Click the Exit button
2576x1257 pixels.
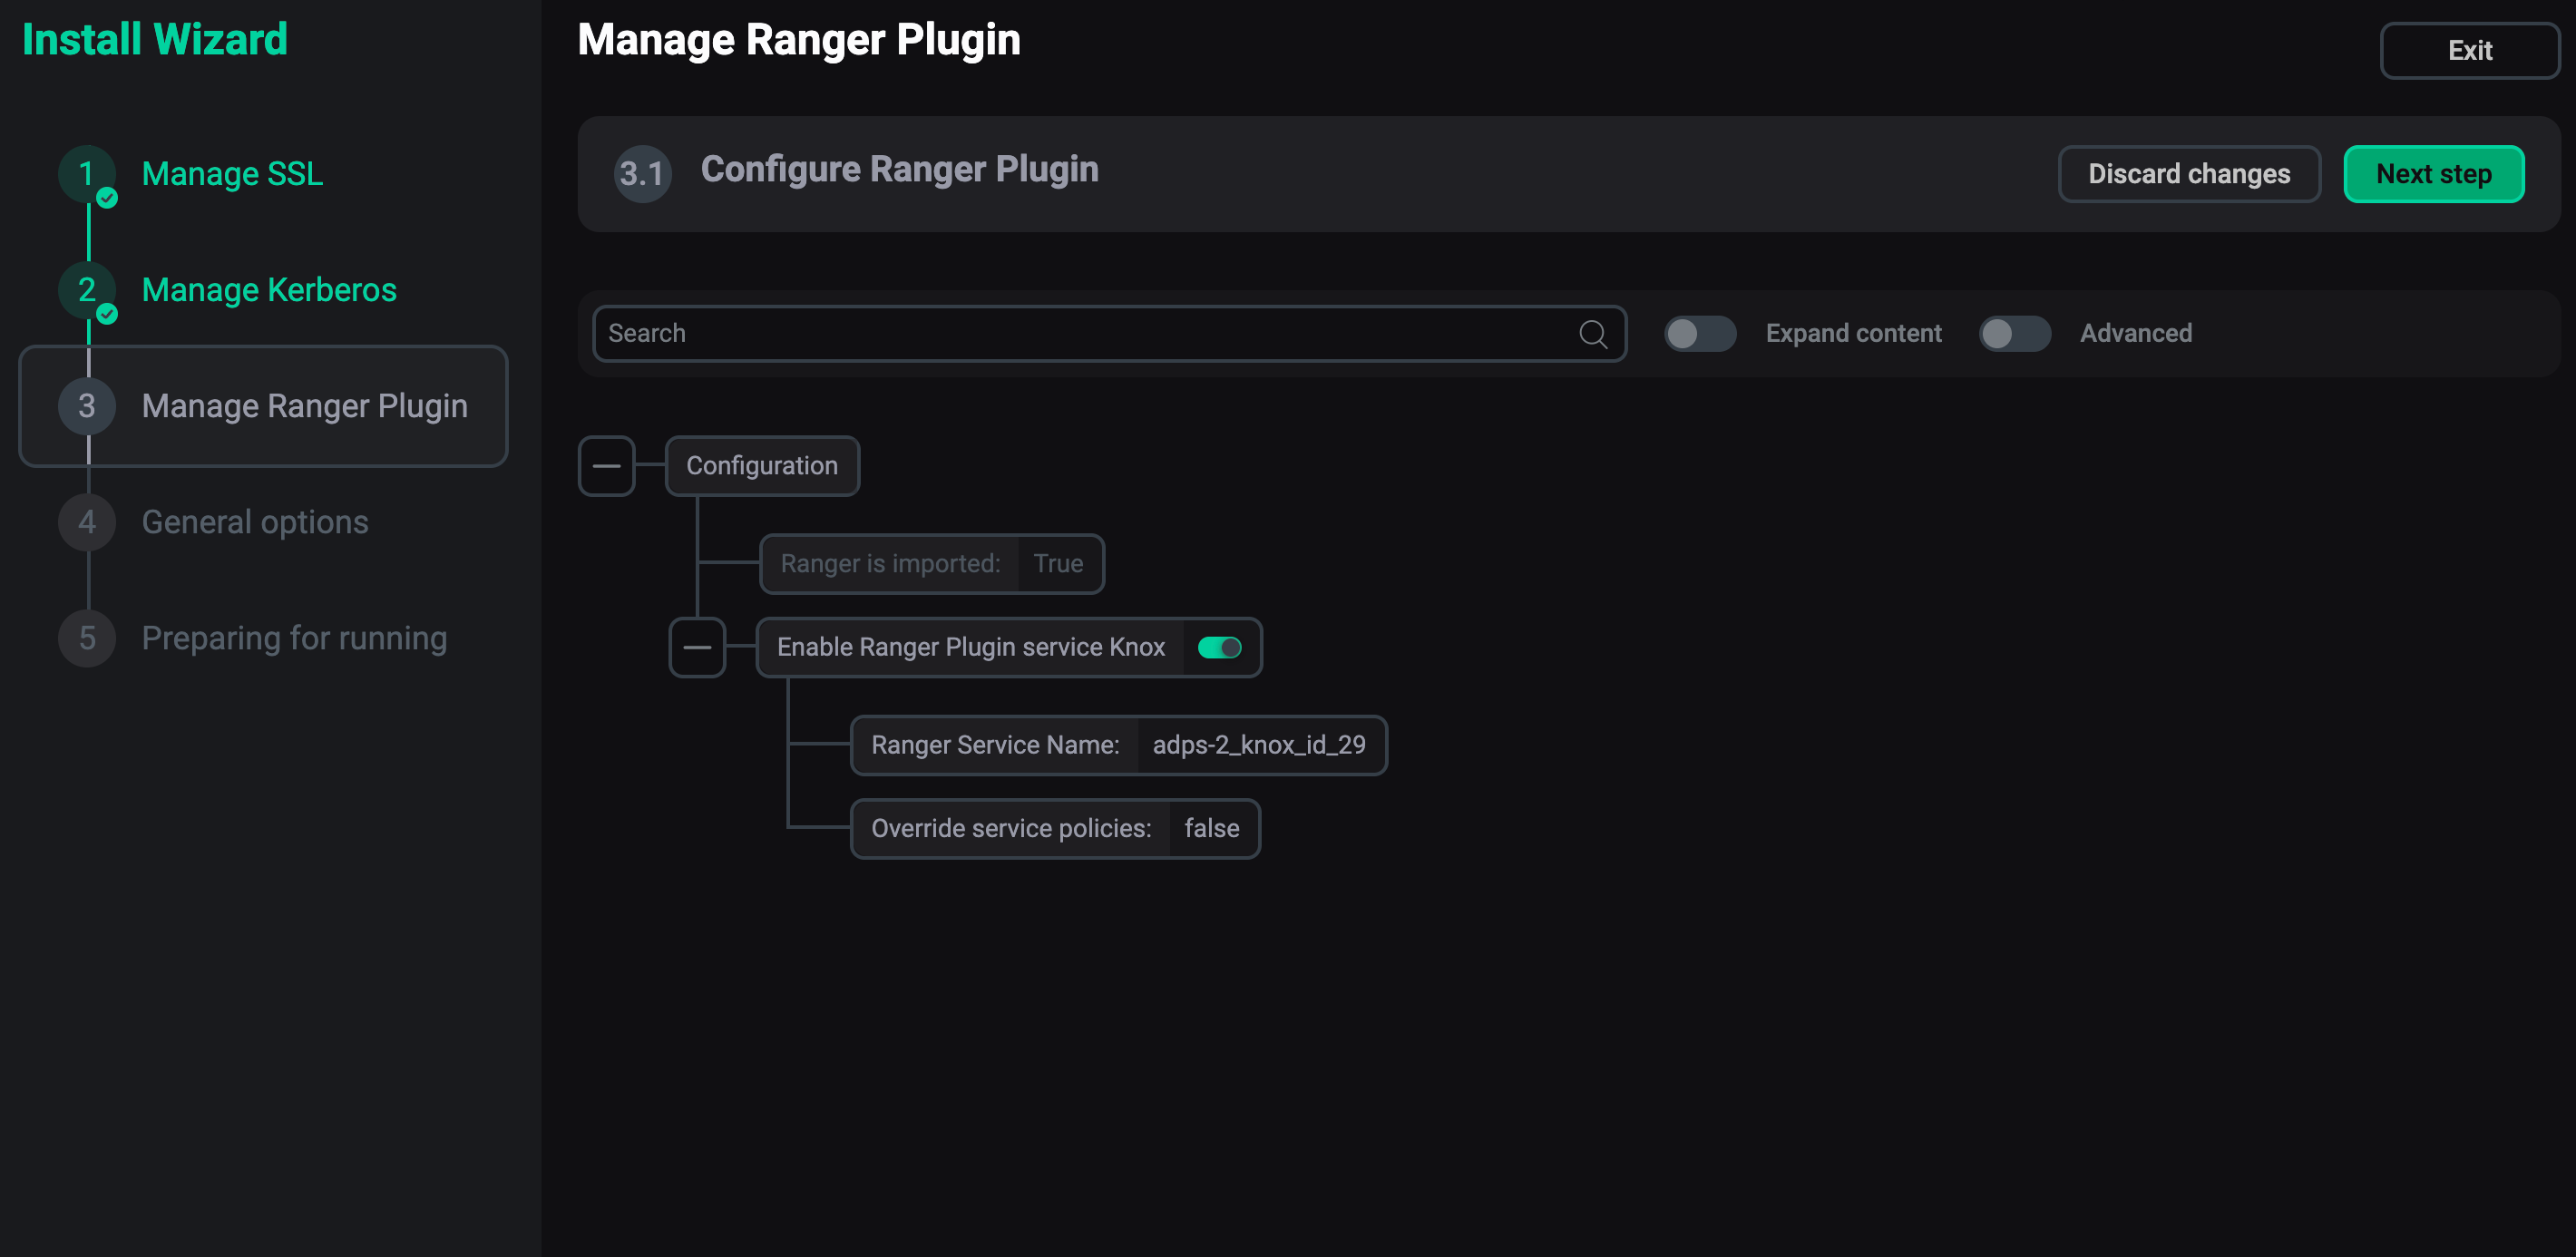[2469, 50]
